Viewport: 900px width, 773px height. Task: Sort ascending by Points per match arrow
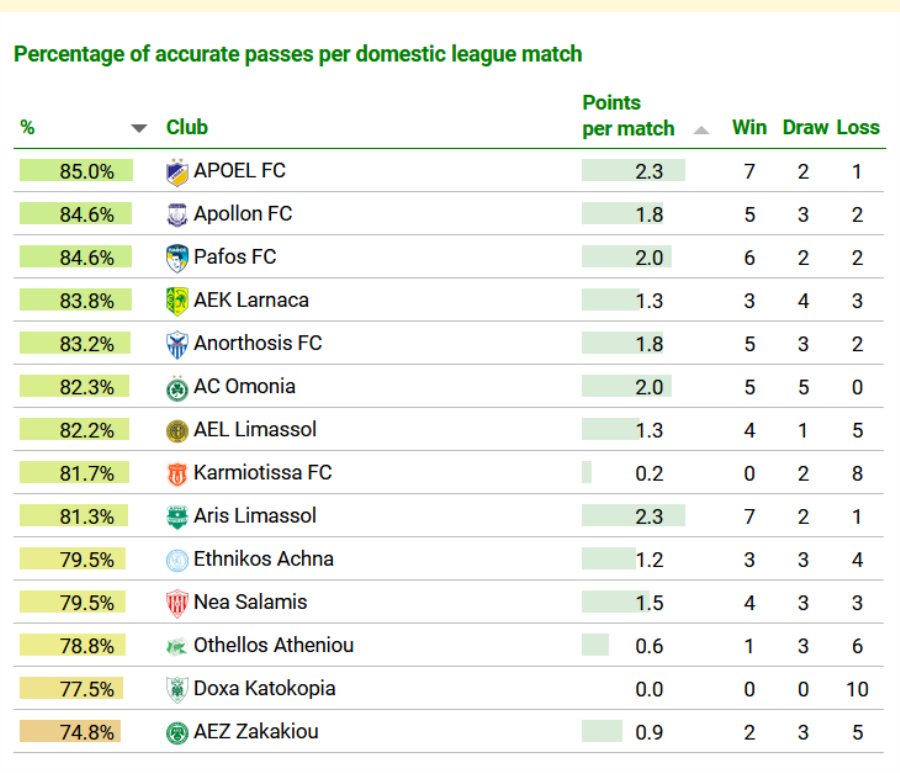pos(701,130)
